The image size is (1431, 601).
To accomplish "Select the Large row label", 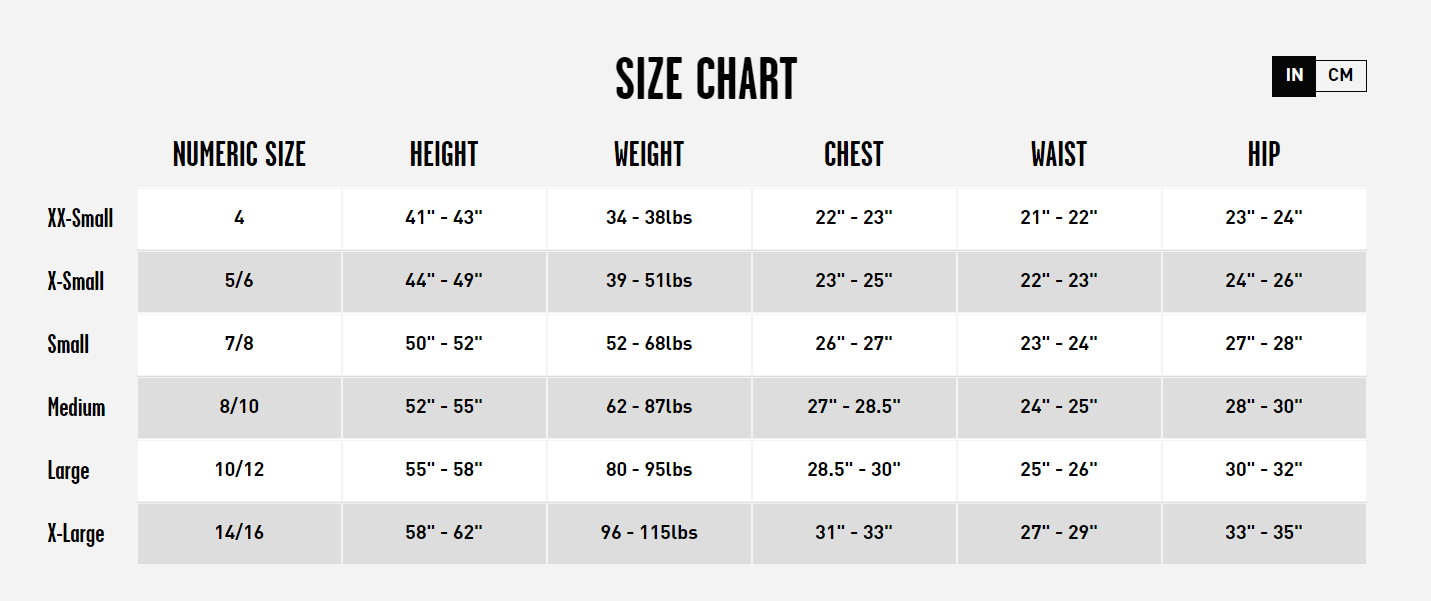I will pos(68,470).
